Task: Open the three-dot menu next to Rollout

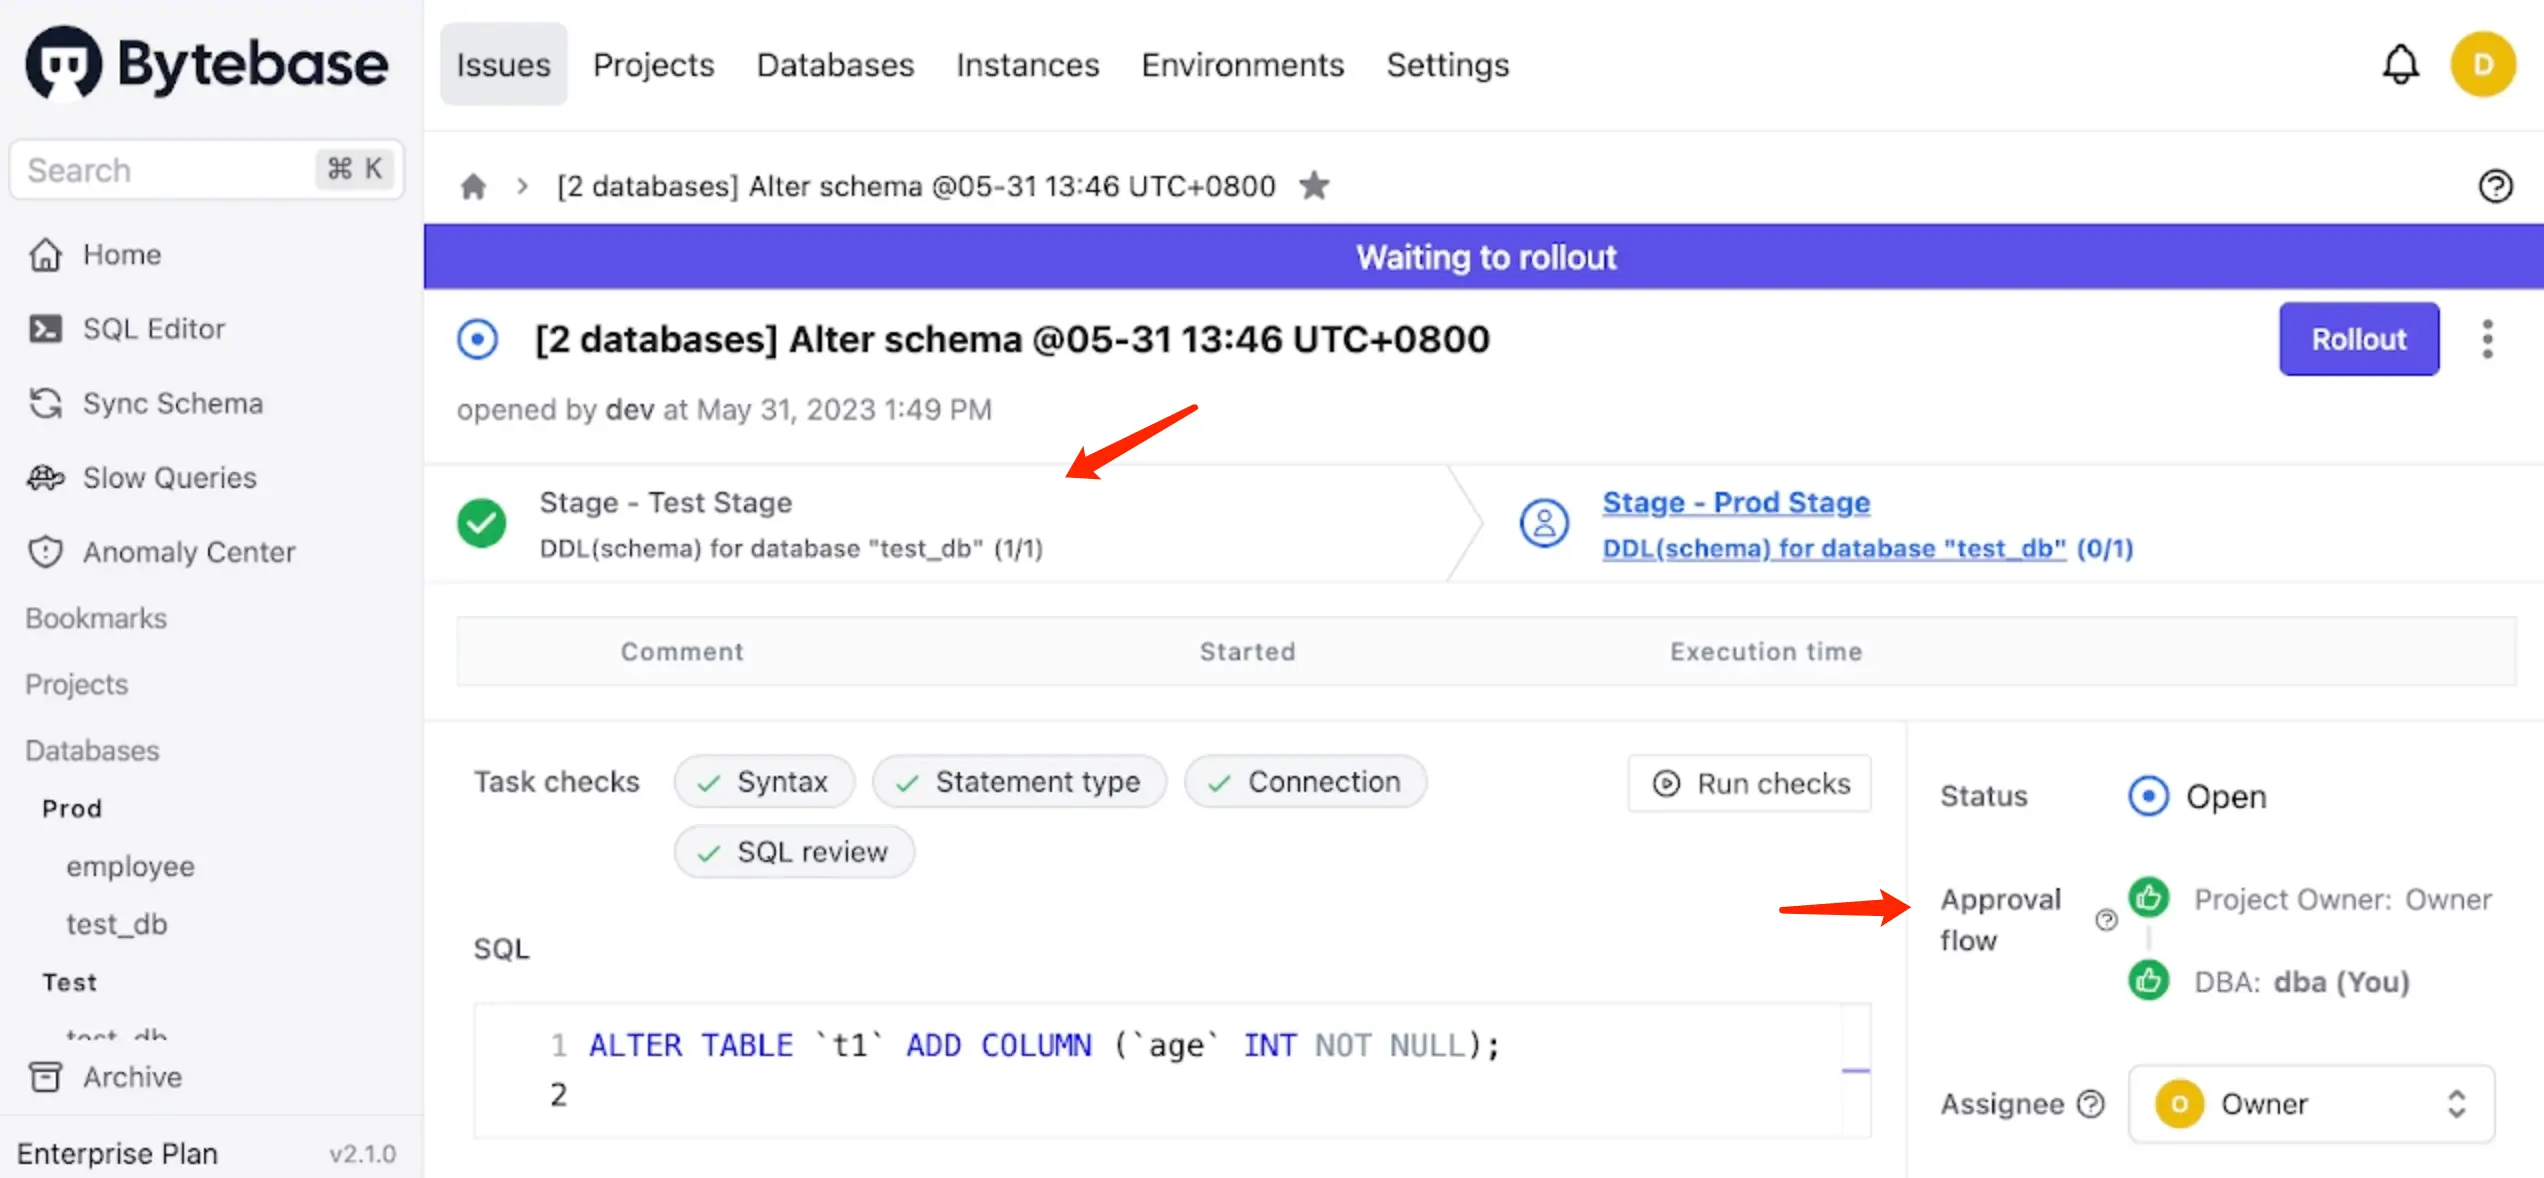Action: click(x=2487, y=339)
